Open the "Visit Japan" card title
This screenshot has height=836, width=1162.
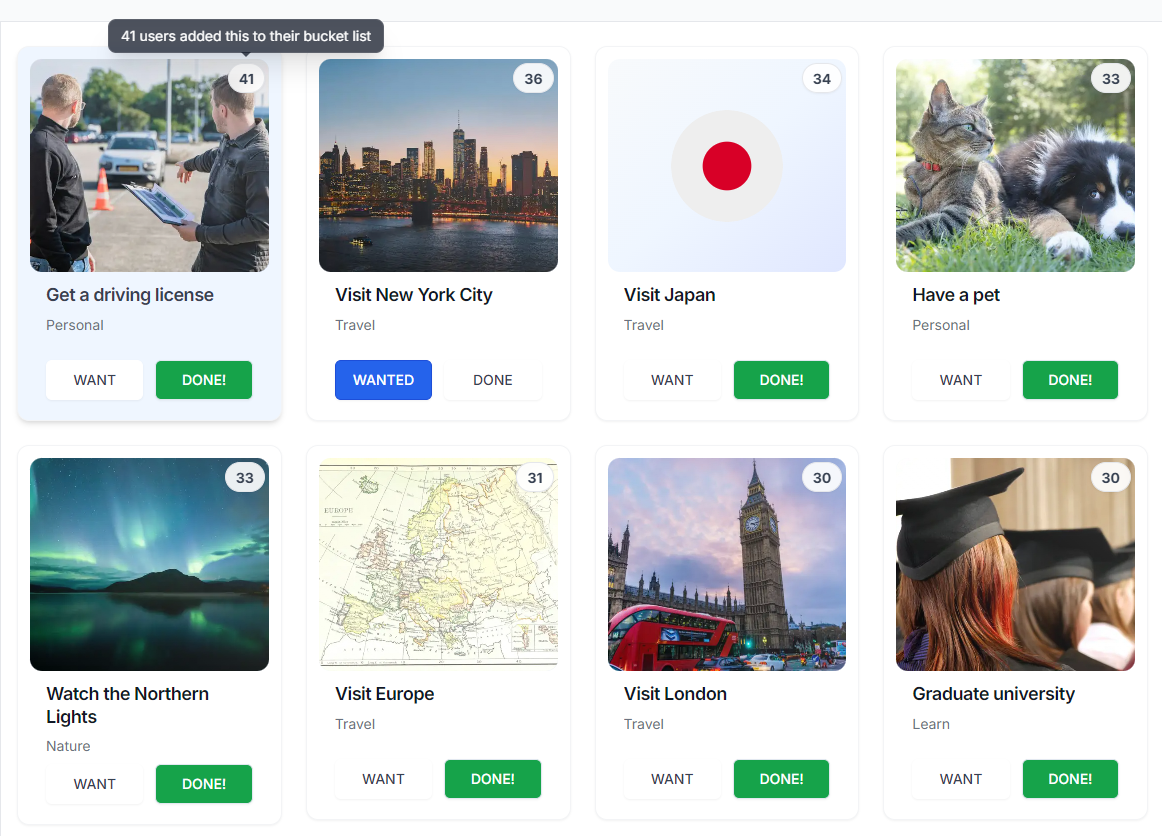point(670,295)
